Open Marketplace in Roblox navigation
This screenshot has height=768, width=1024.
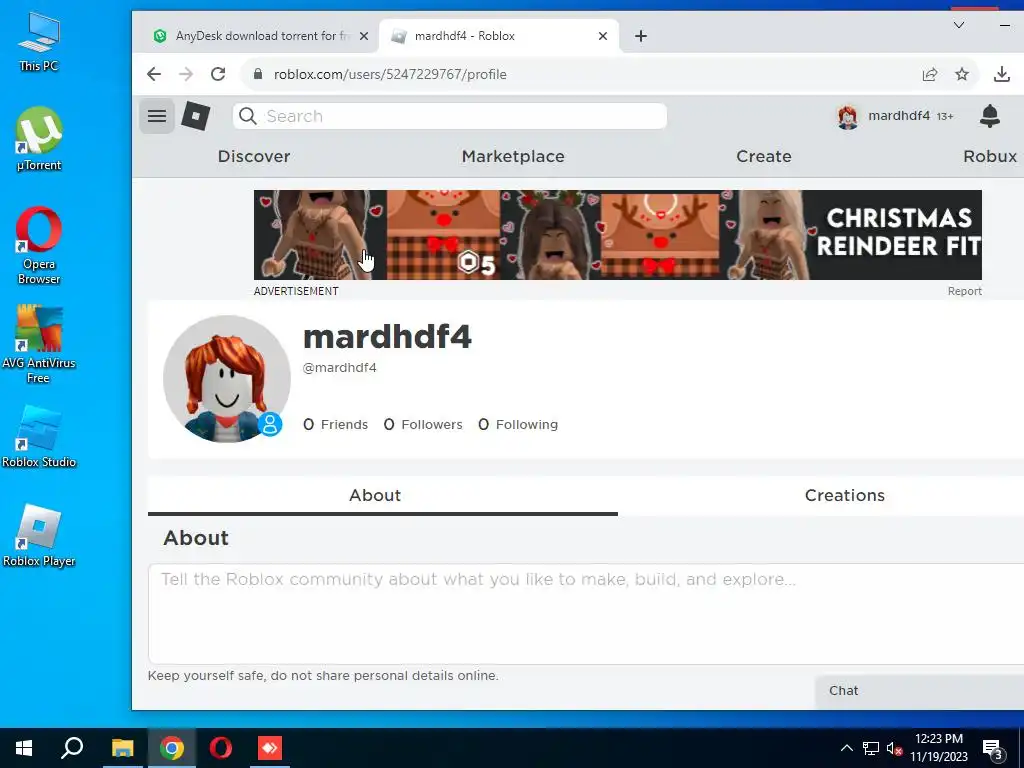pos(513,157)
